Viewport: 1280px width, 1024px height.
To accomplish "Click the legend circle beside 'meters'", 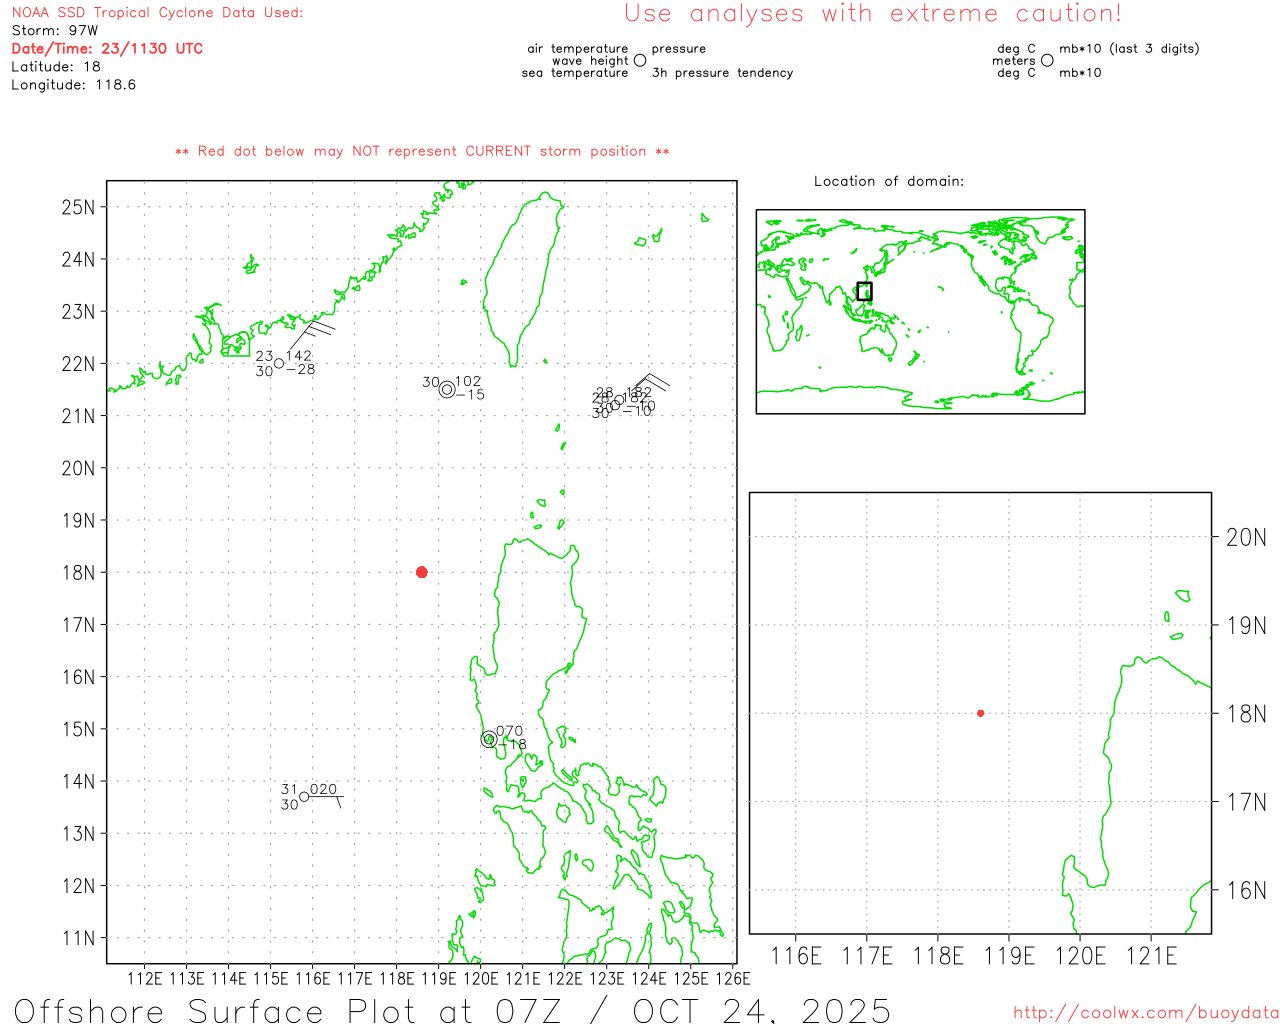I will point(1047,60).
